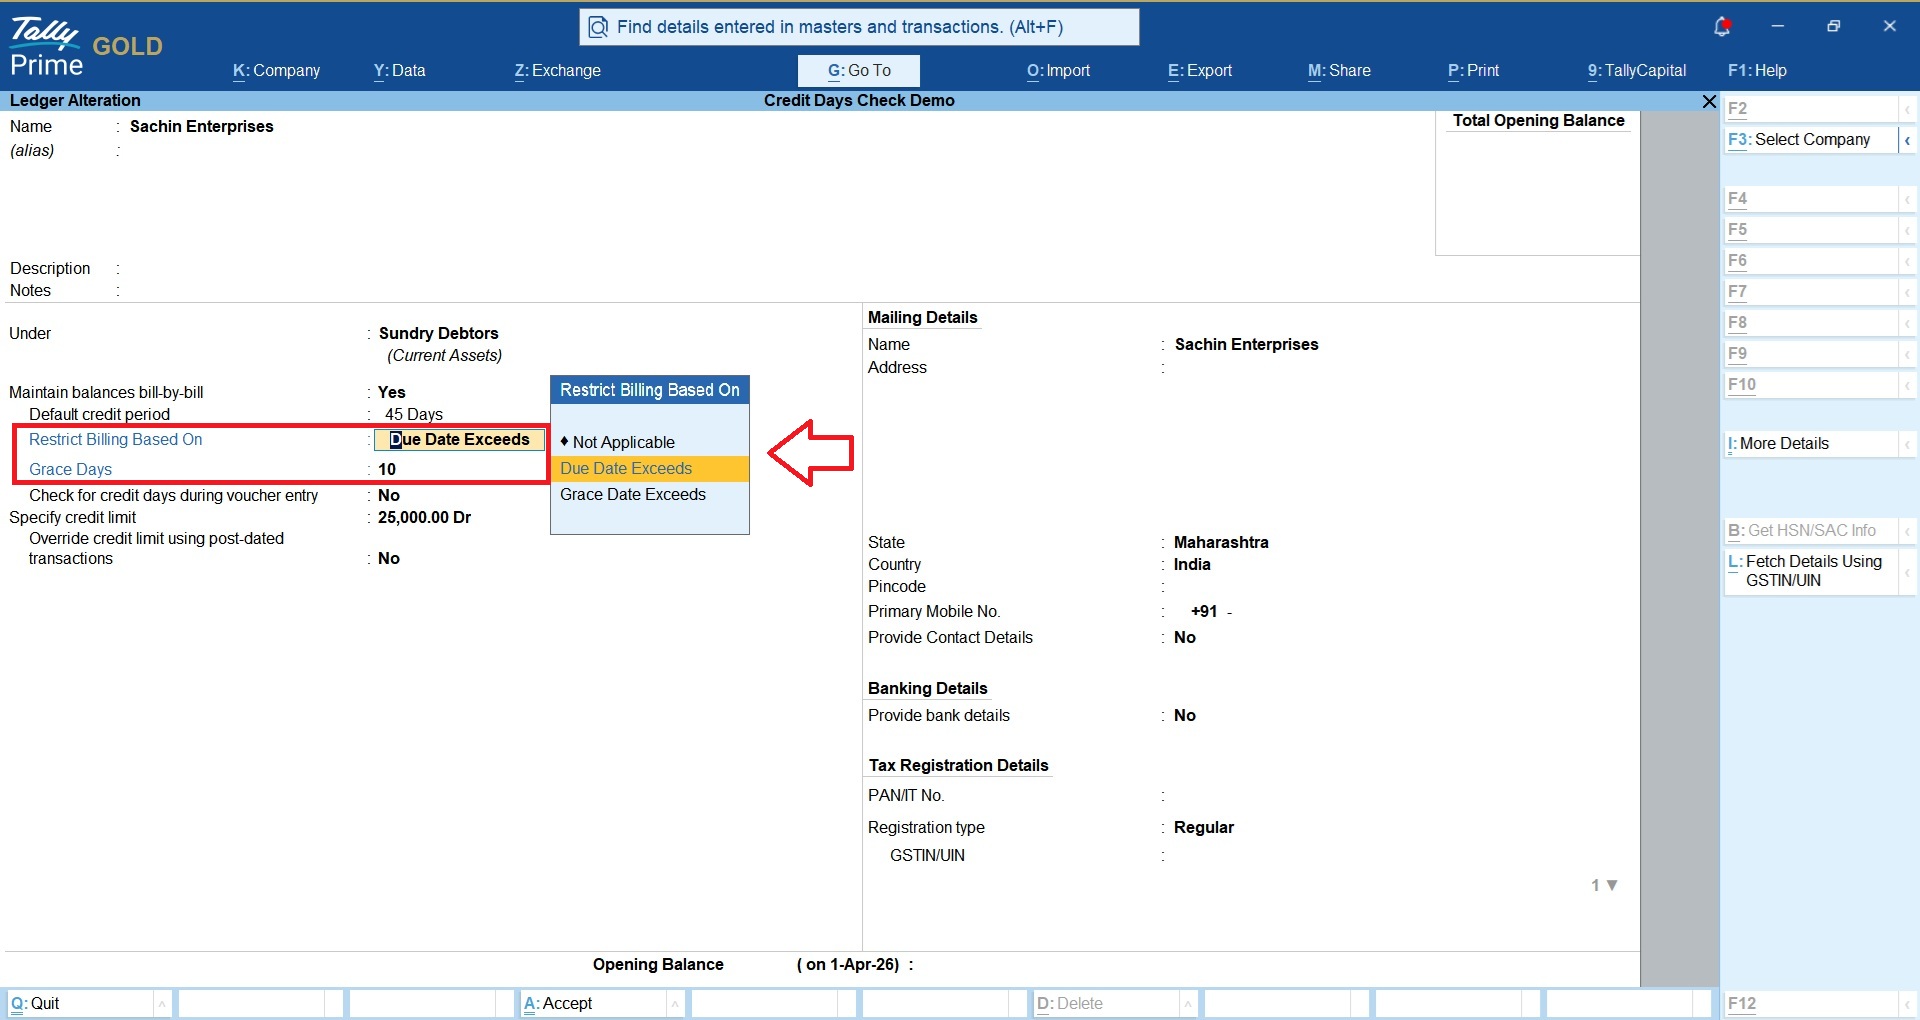Open the P: Print menu

[x=1474, y=71]
